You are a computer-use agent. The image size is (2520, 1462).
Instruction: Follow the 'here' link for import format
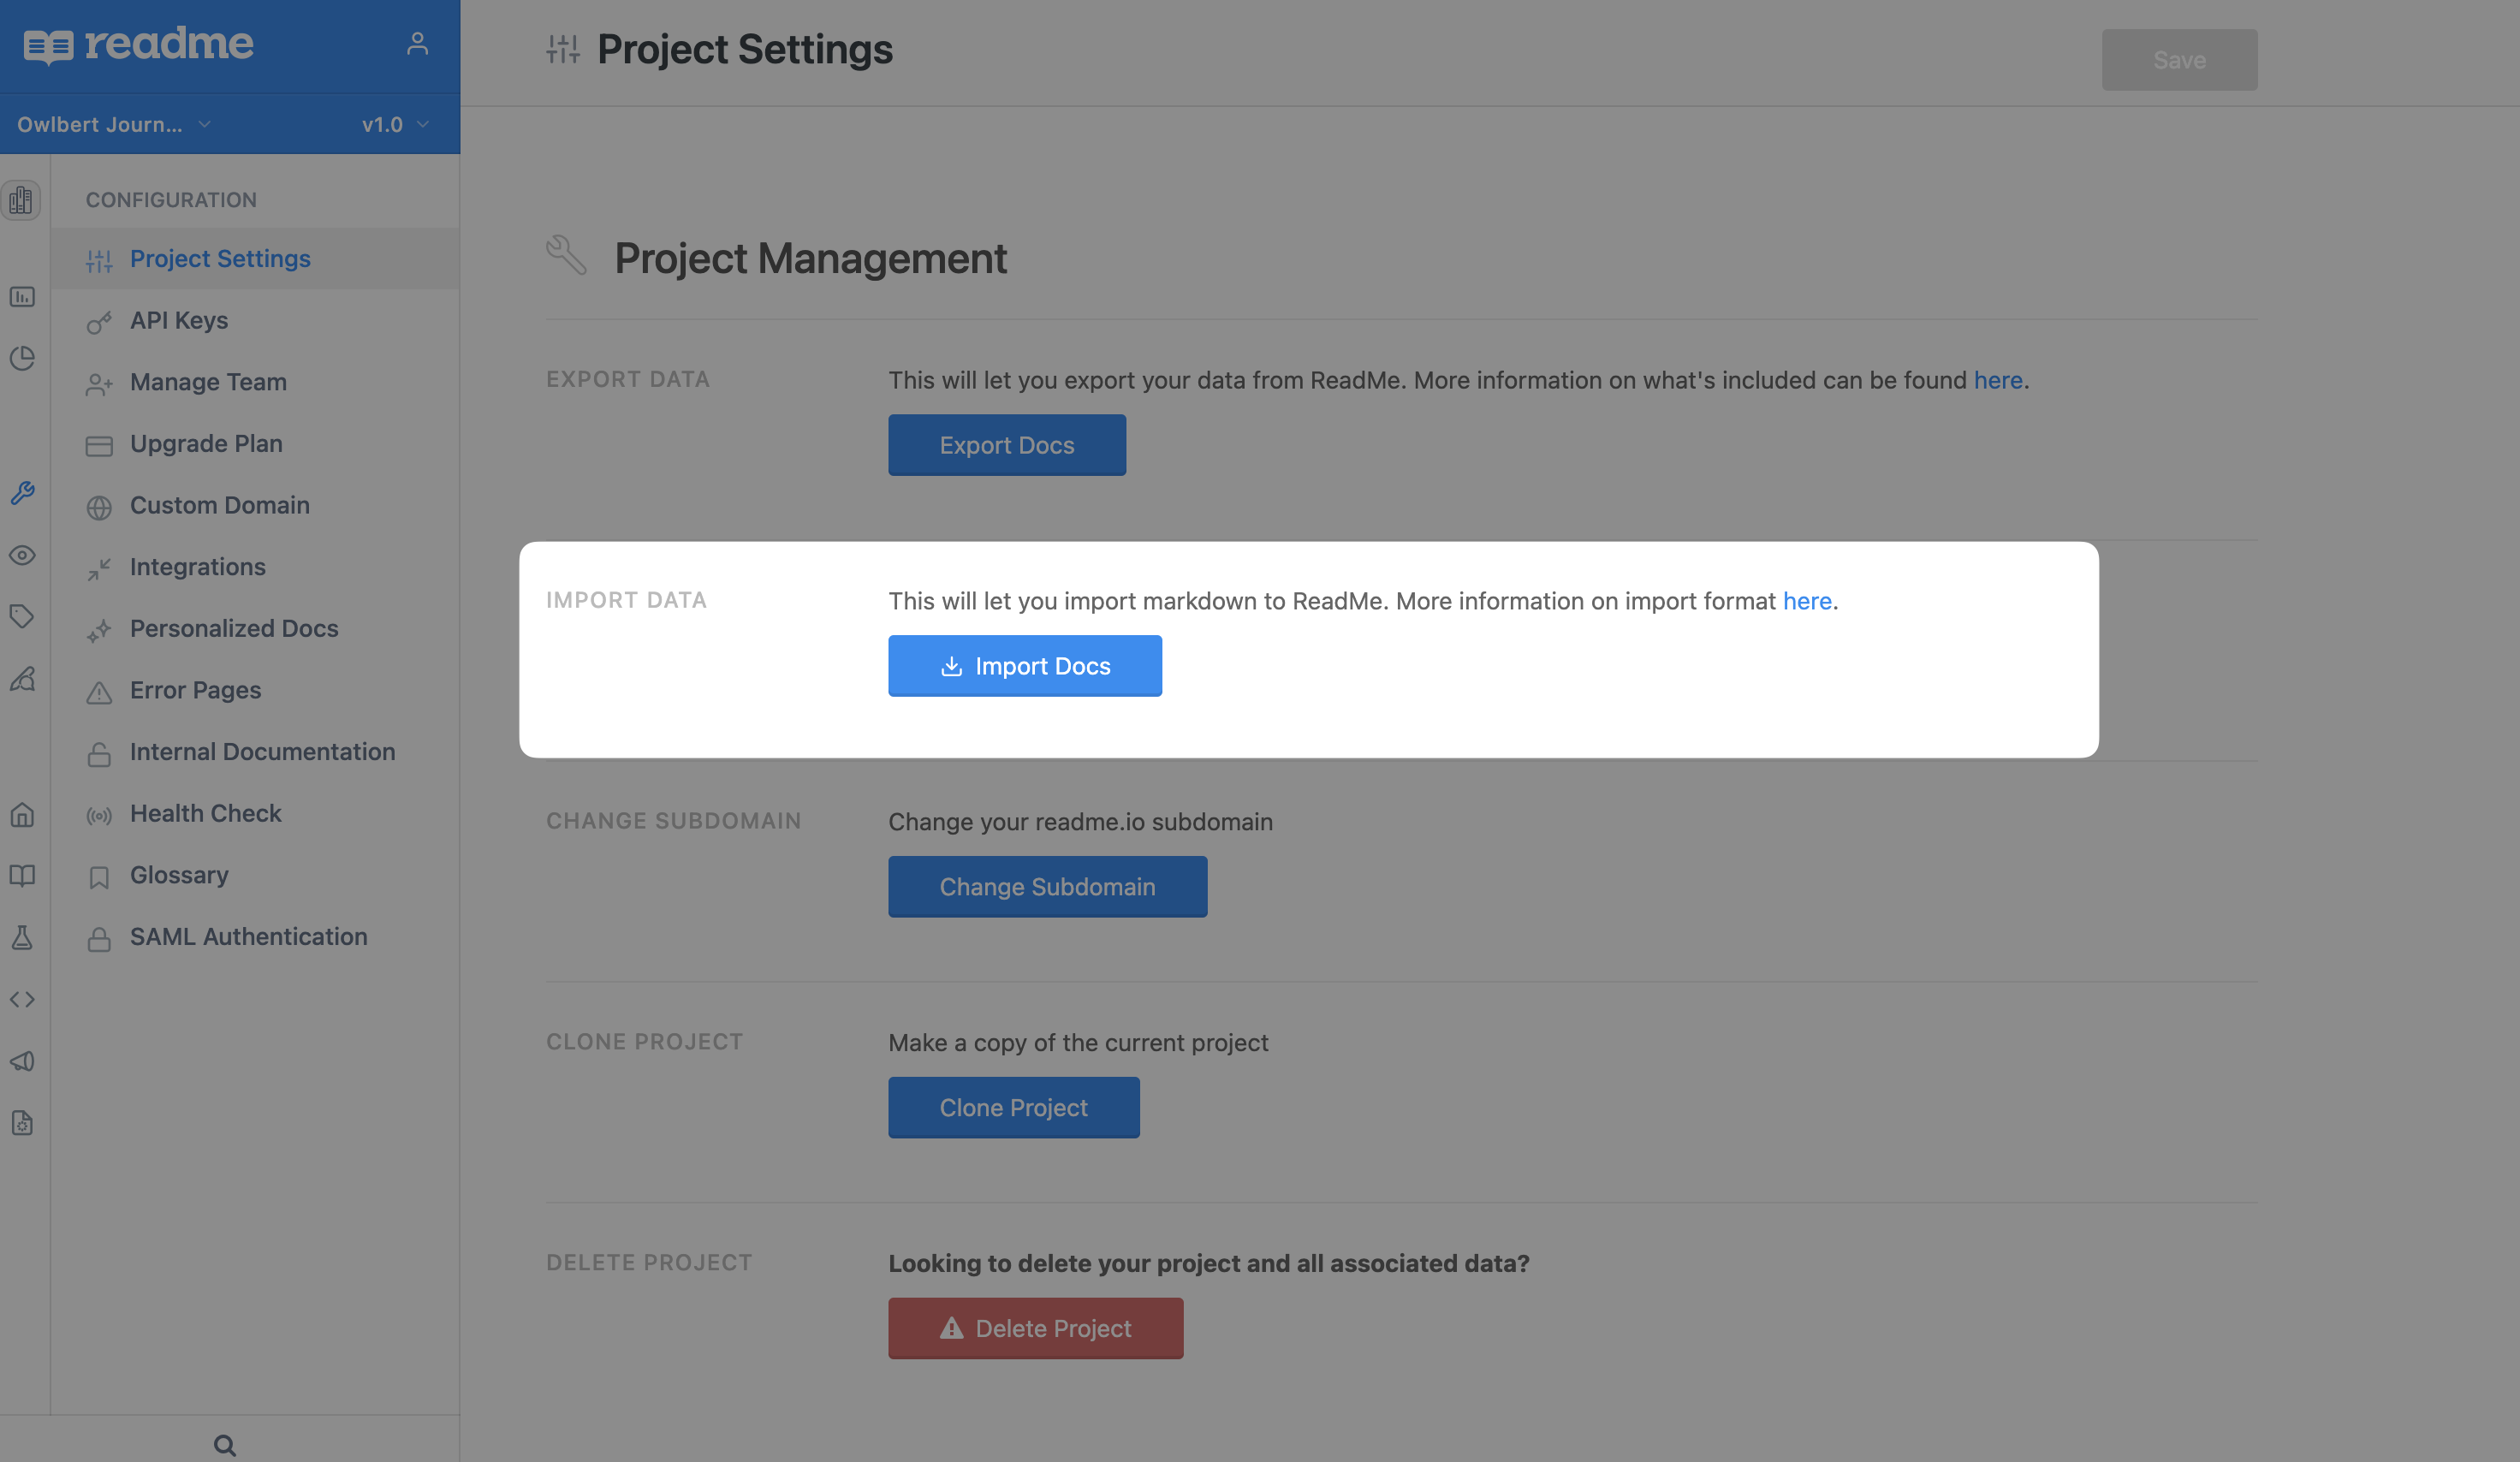[x=1806, y=601]
